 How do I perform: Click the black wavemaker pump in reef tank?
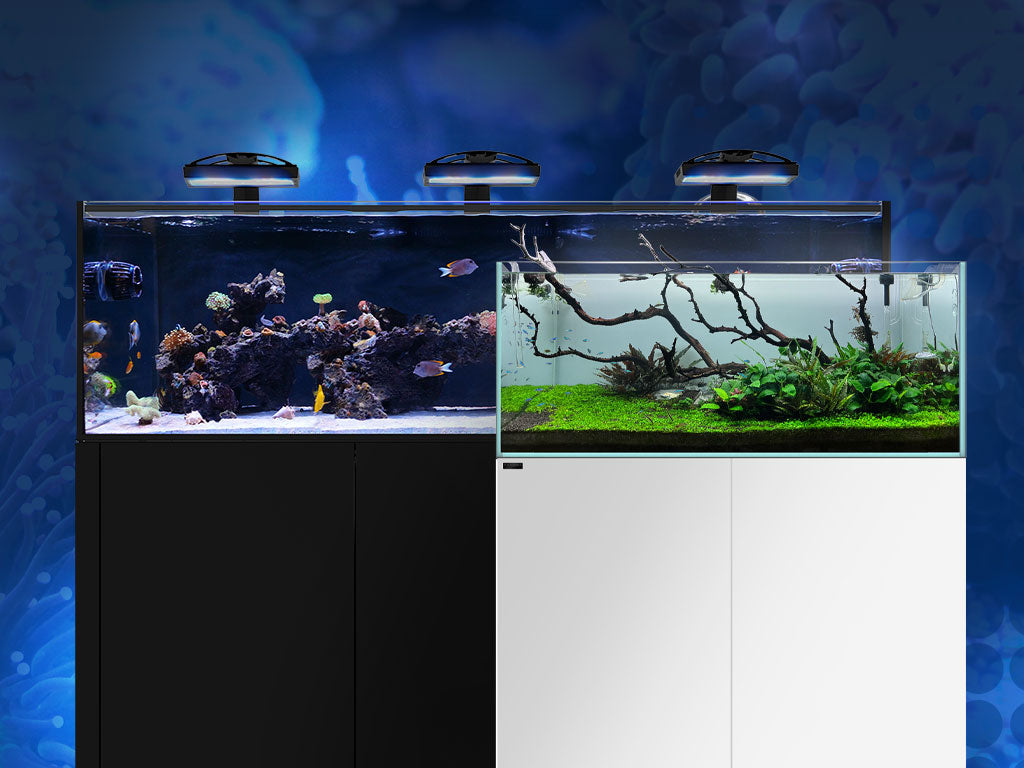coord(111,281)
